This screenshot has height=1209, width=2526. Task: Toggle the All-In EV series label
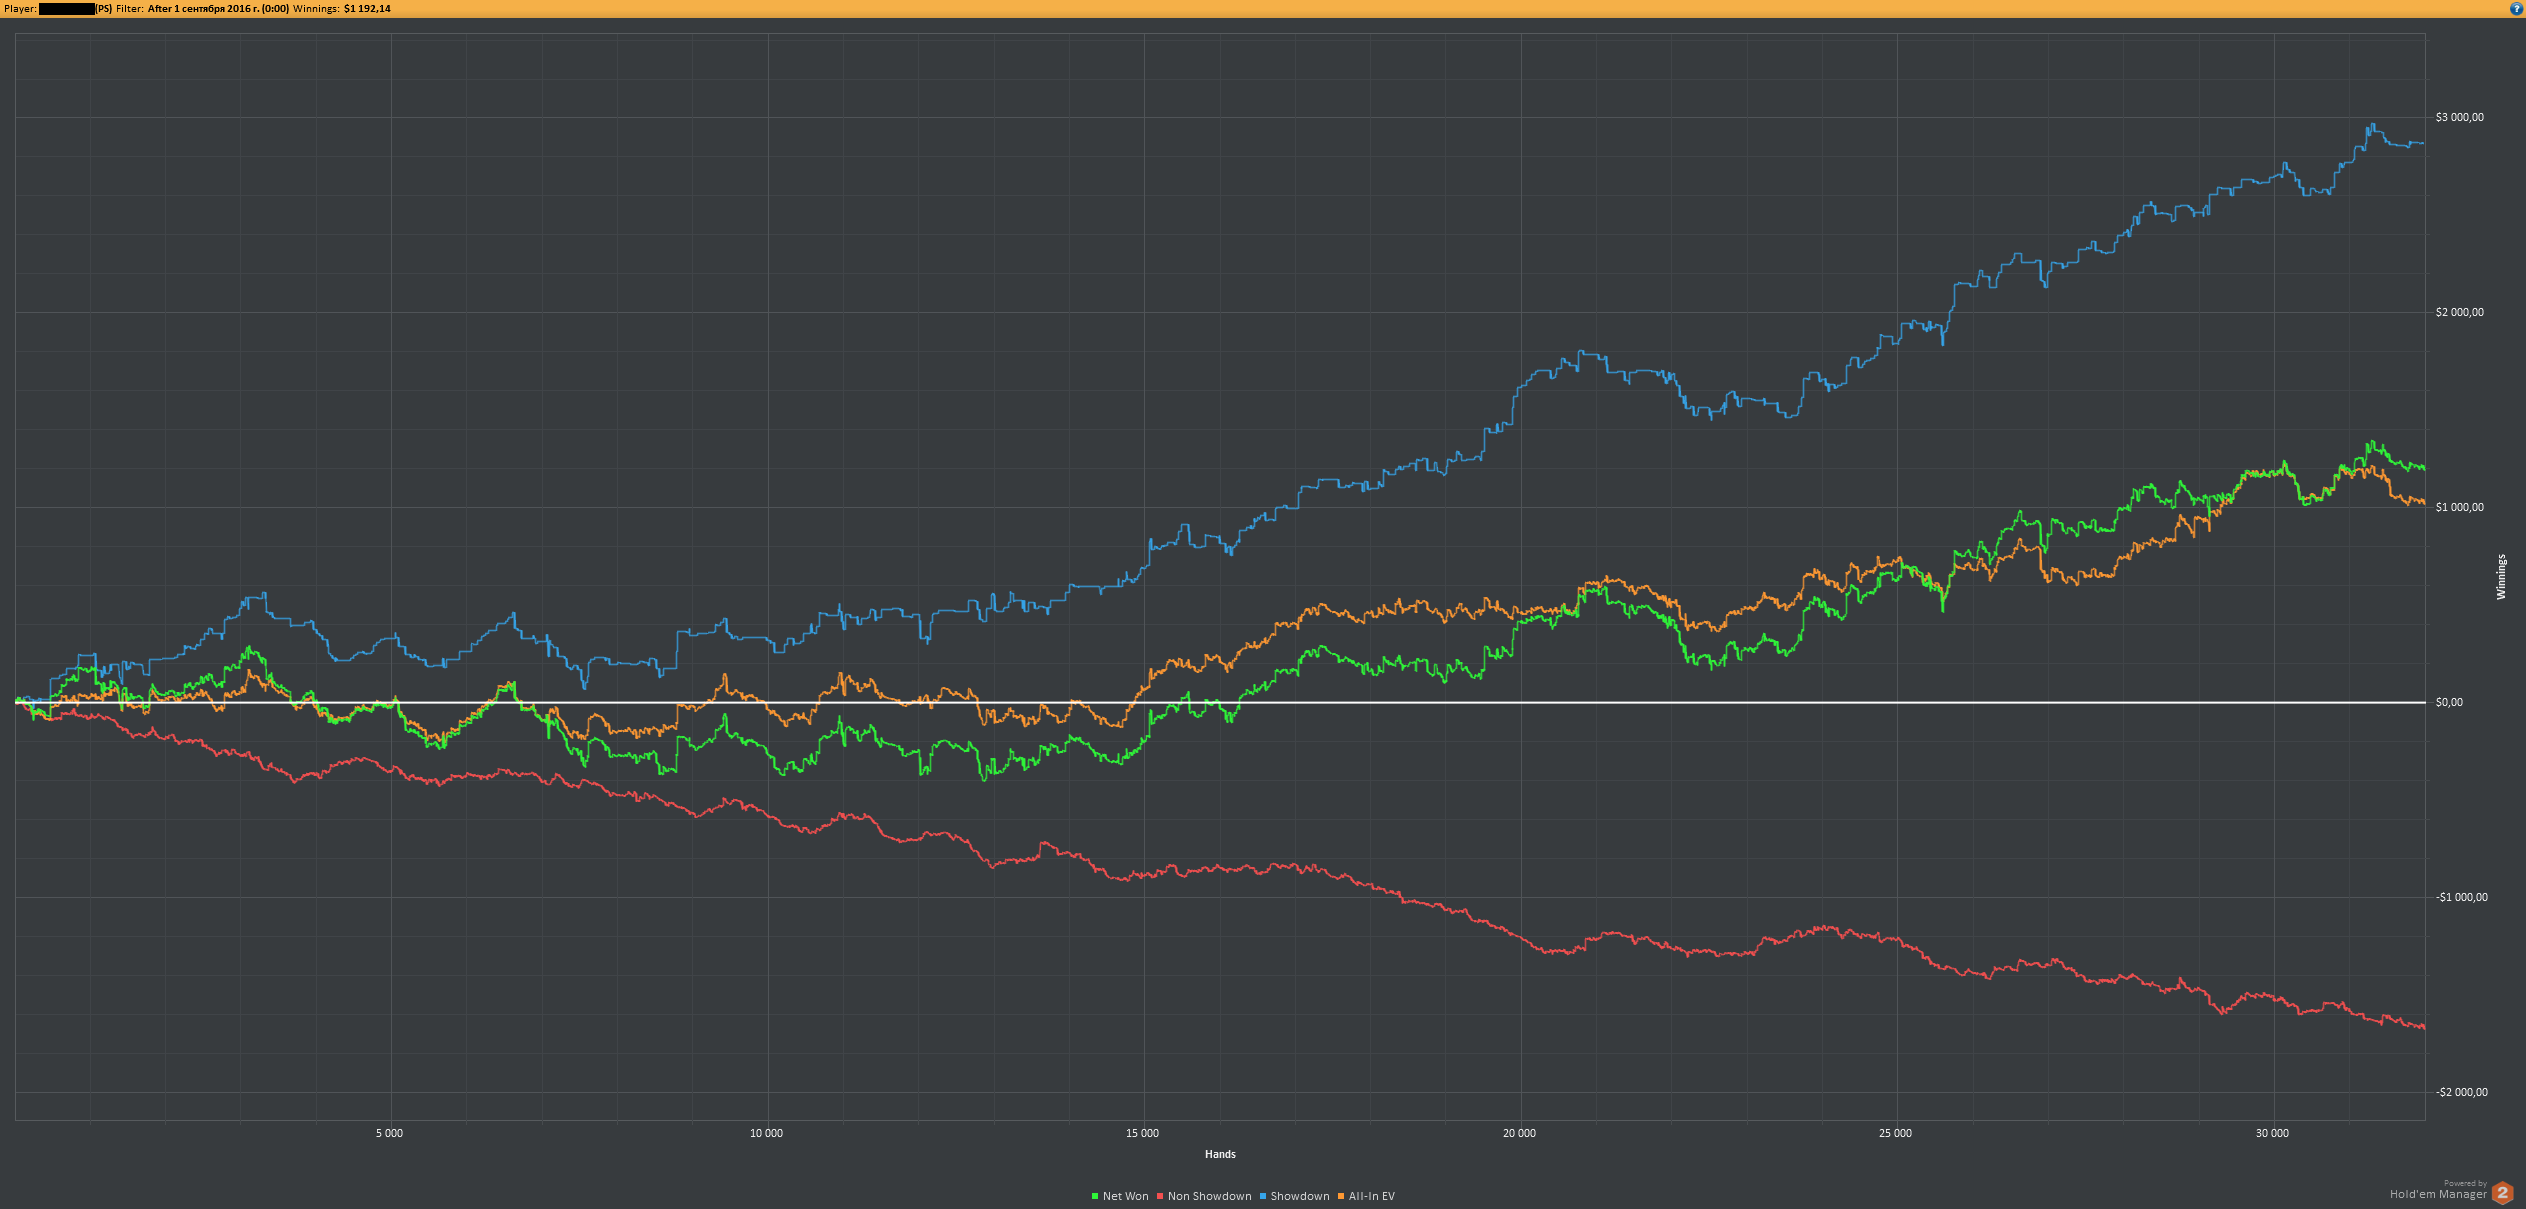[1371, 1196]
